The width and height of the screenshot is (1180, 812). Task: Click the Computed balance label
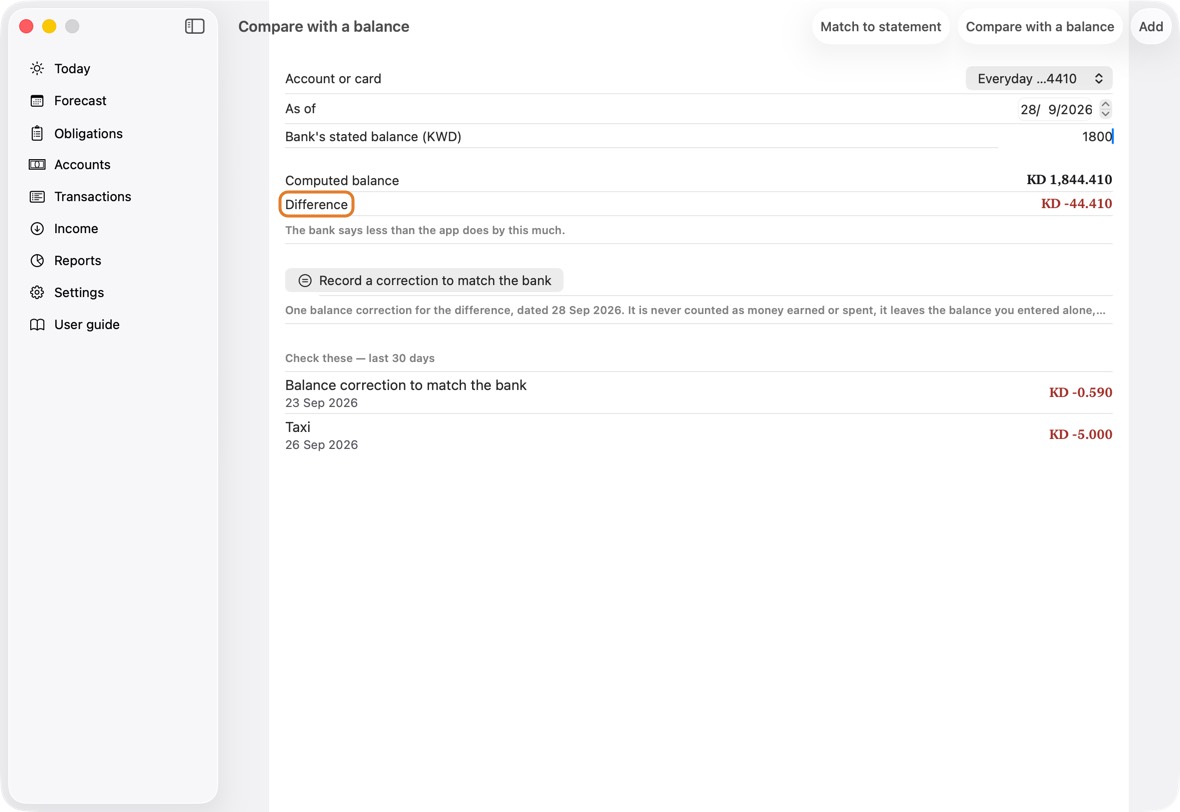pyautogui.click(x=342, y=181)
